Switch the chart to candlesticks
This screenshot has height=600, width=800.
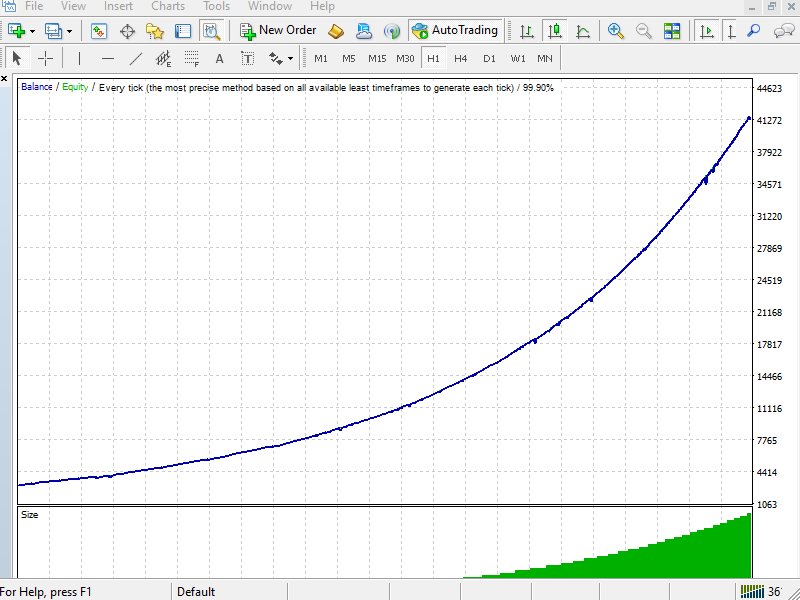(555, 31)
